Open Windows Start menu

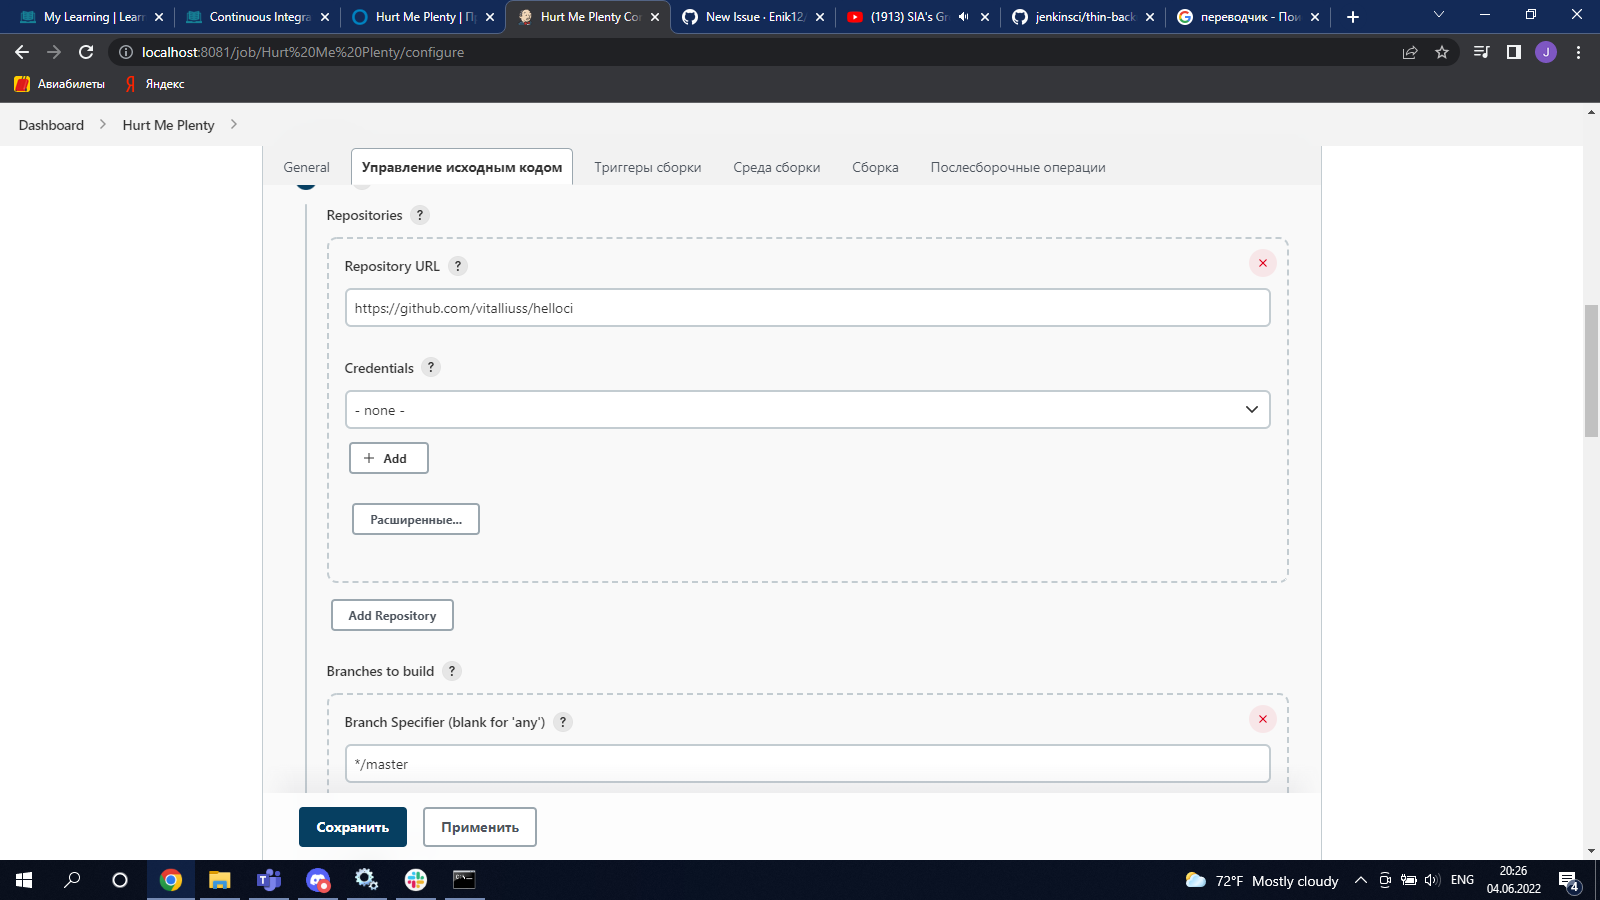[x=24, y=880]
